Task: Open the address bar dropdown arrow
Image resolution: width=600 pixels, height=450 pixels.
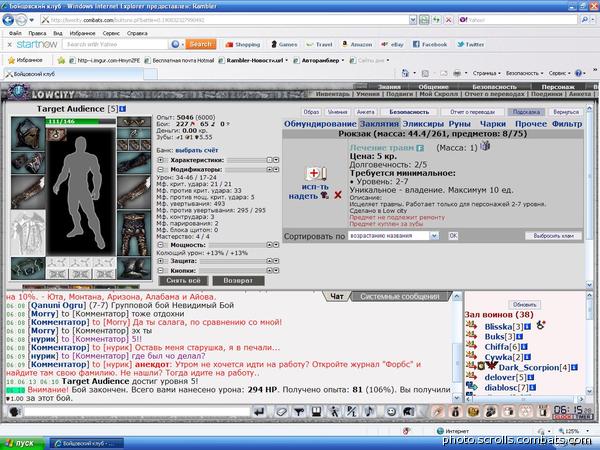Action: click(x=413, y=20)
